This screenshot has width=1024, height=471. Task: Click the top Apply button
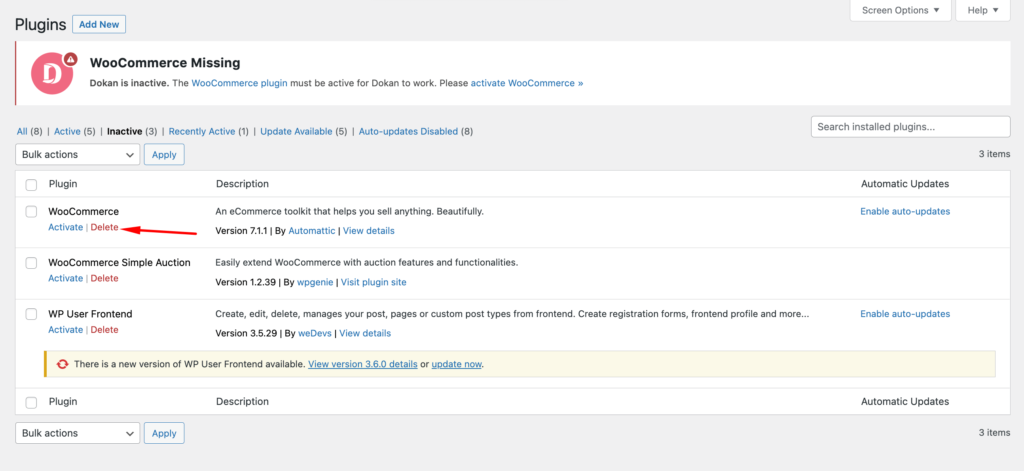(164, 155)
